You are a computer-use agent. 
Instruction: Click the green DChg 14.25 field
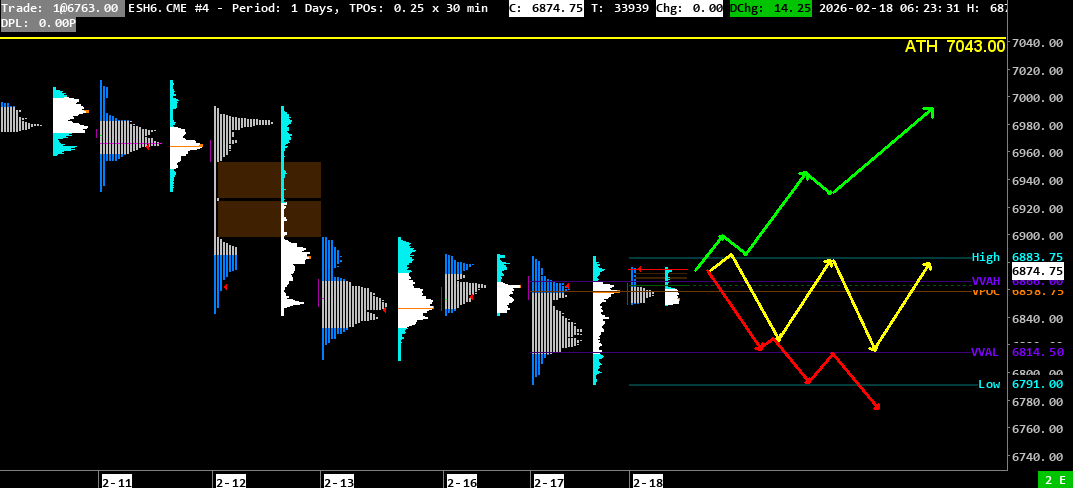(x=770, y=8)
